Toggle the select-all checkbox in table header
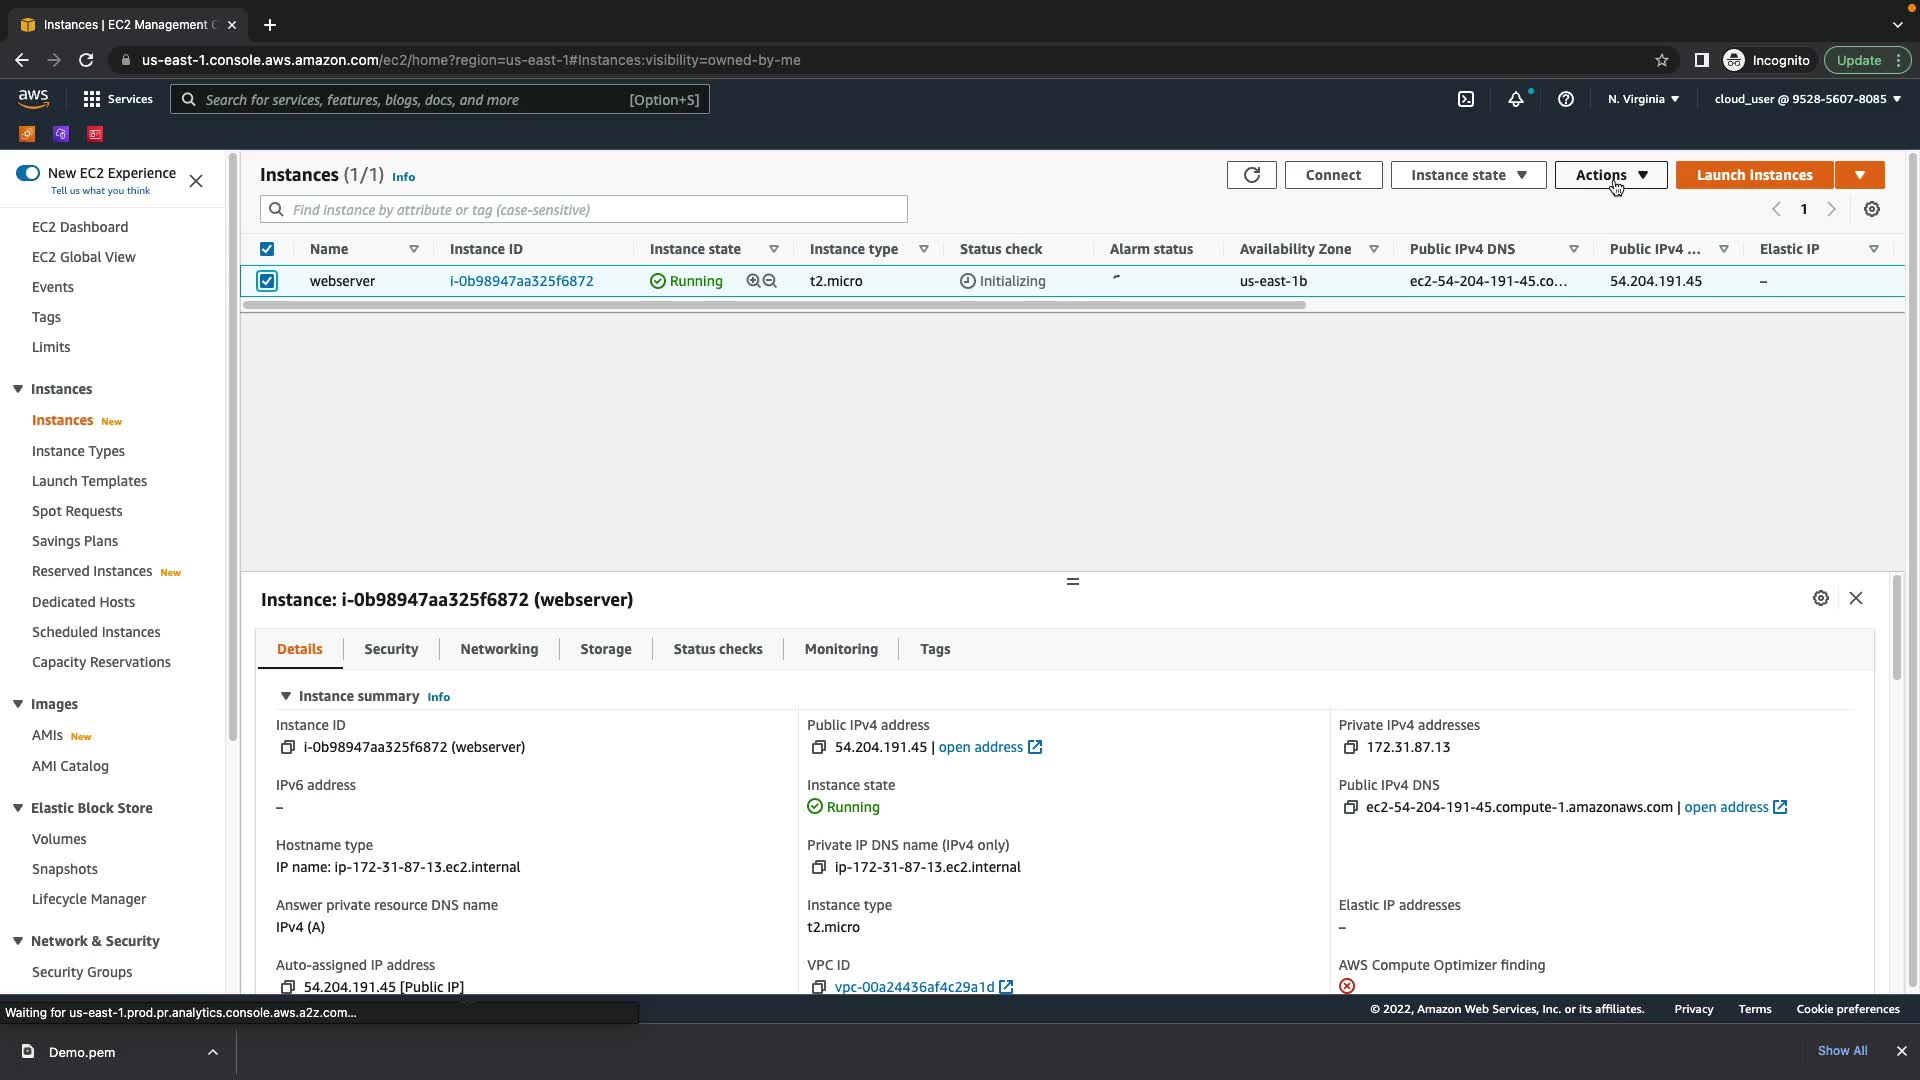Screen dimensions: 1920x1080 pyautogui.click(x=267, y=249)
